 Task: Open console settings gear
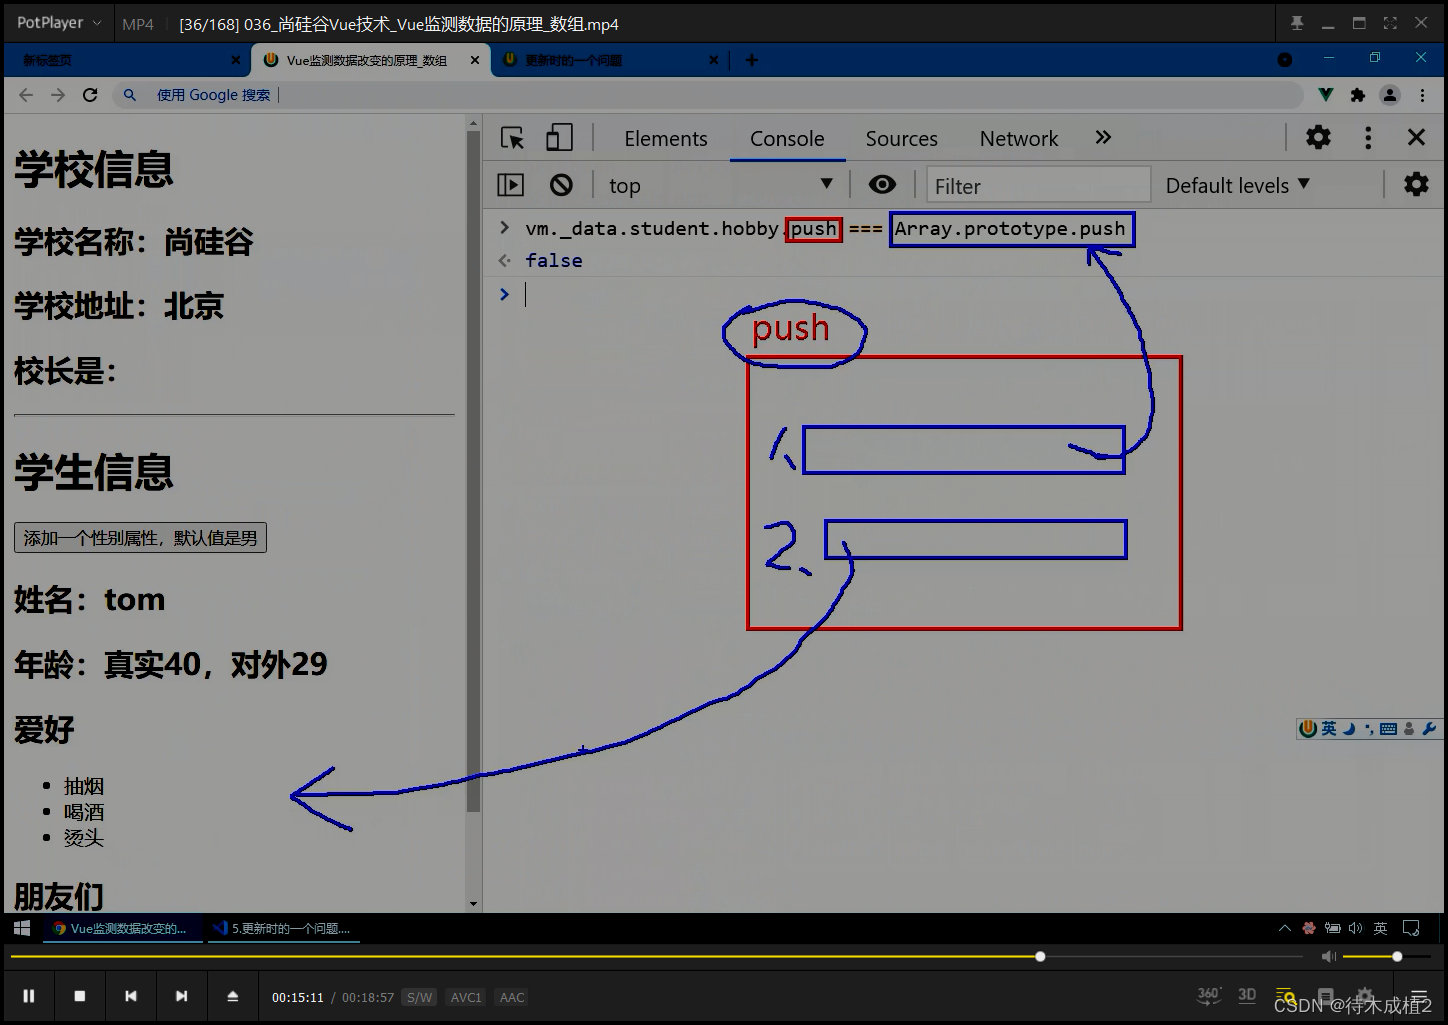tap(1416, 185)
